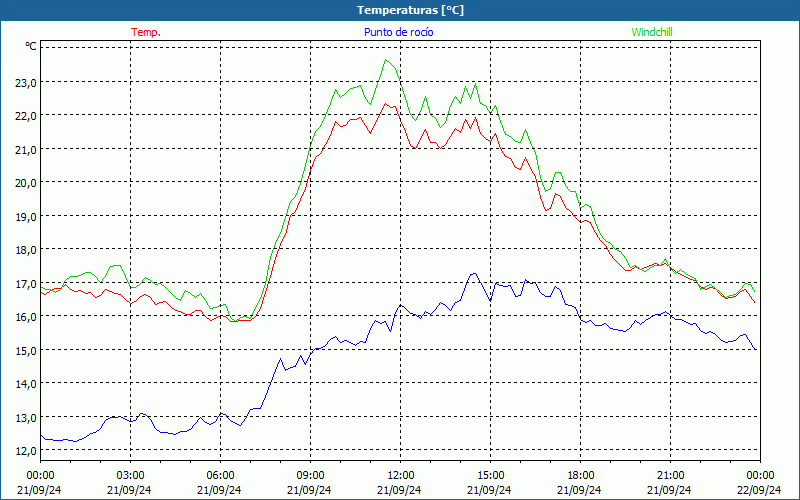Click the '20,0' y-axis value
Screen dimensions: 800x500
tap(26, 183)
